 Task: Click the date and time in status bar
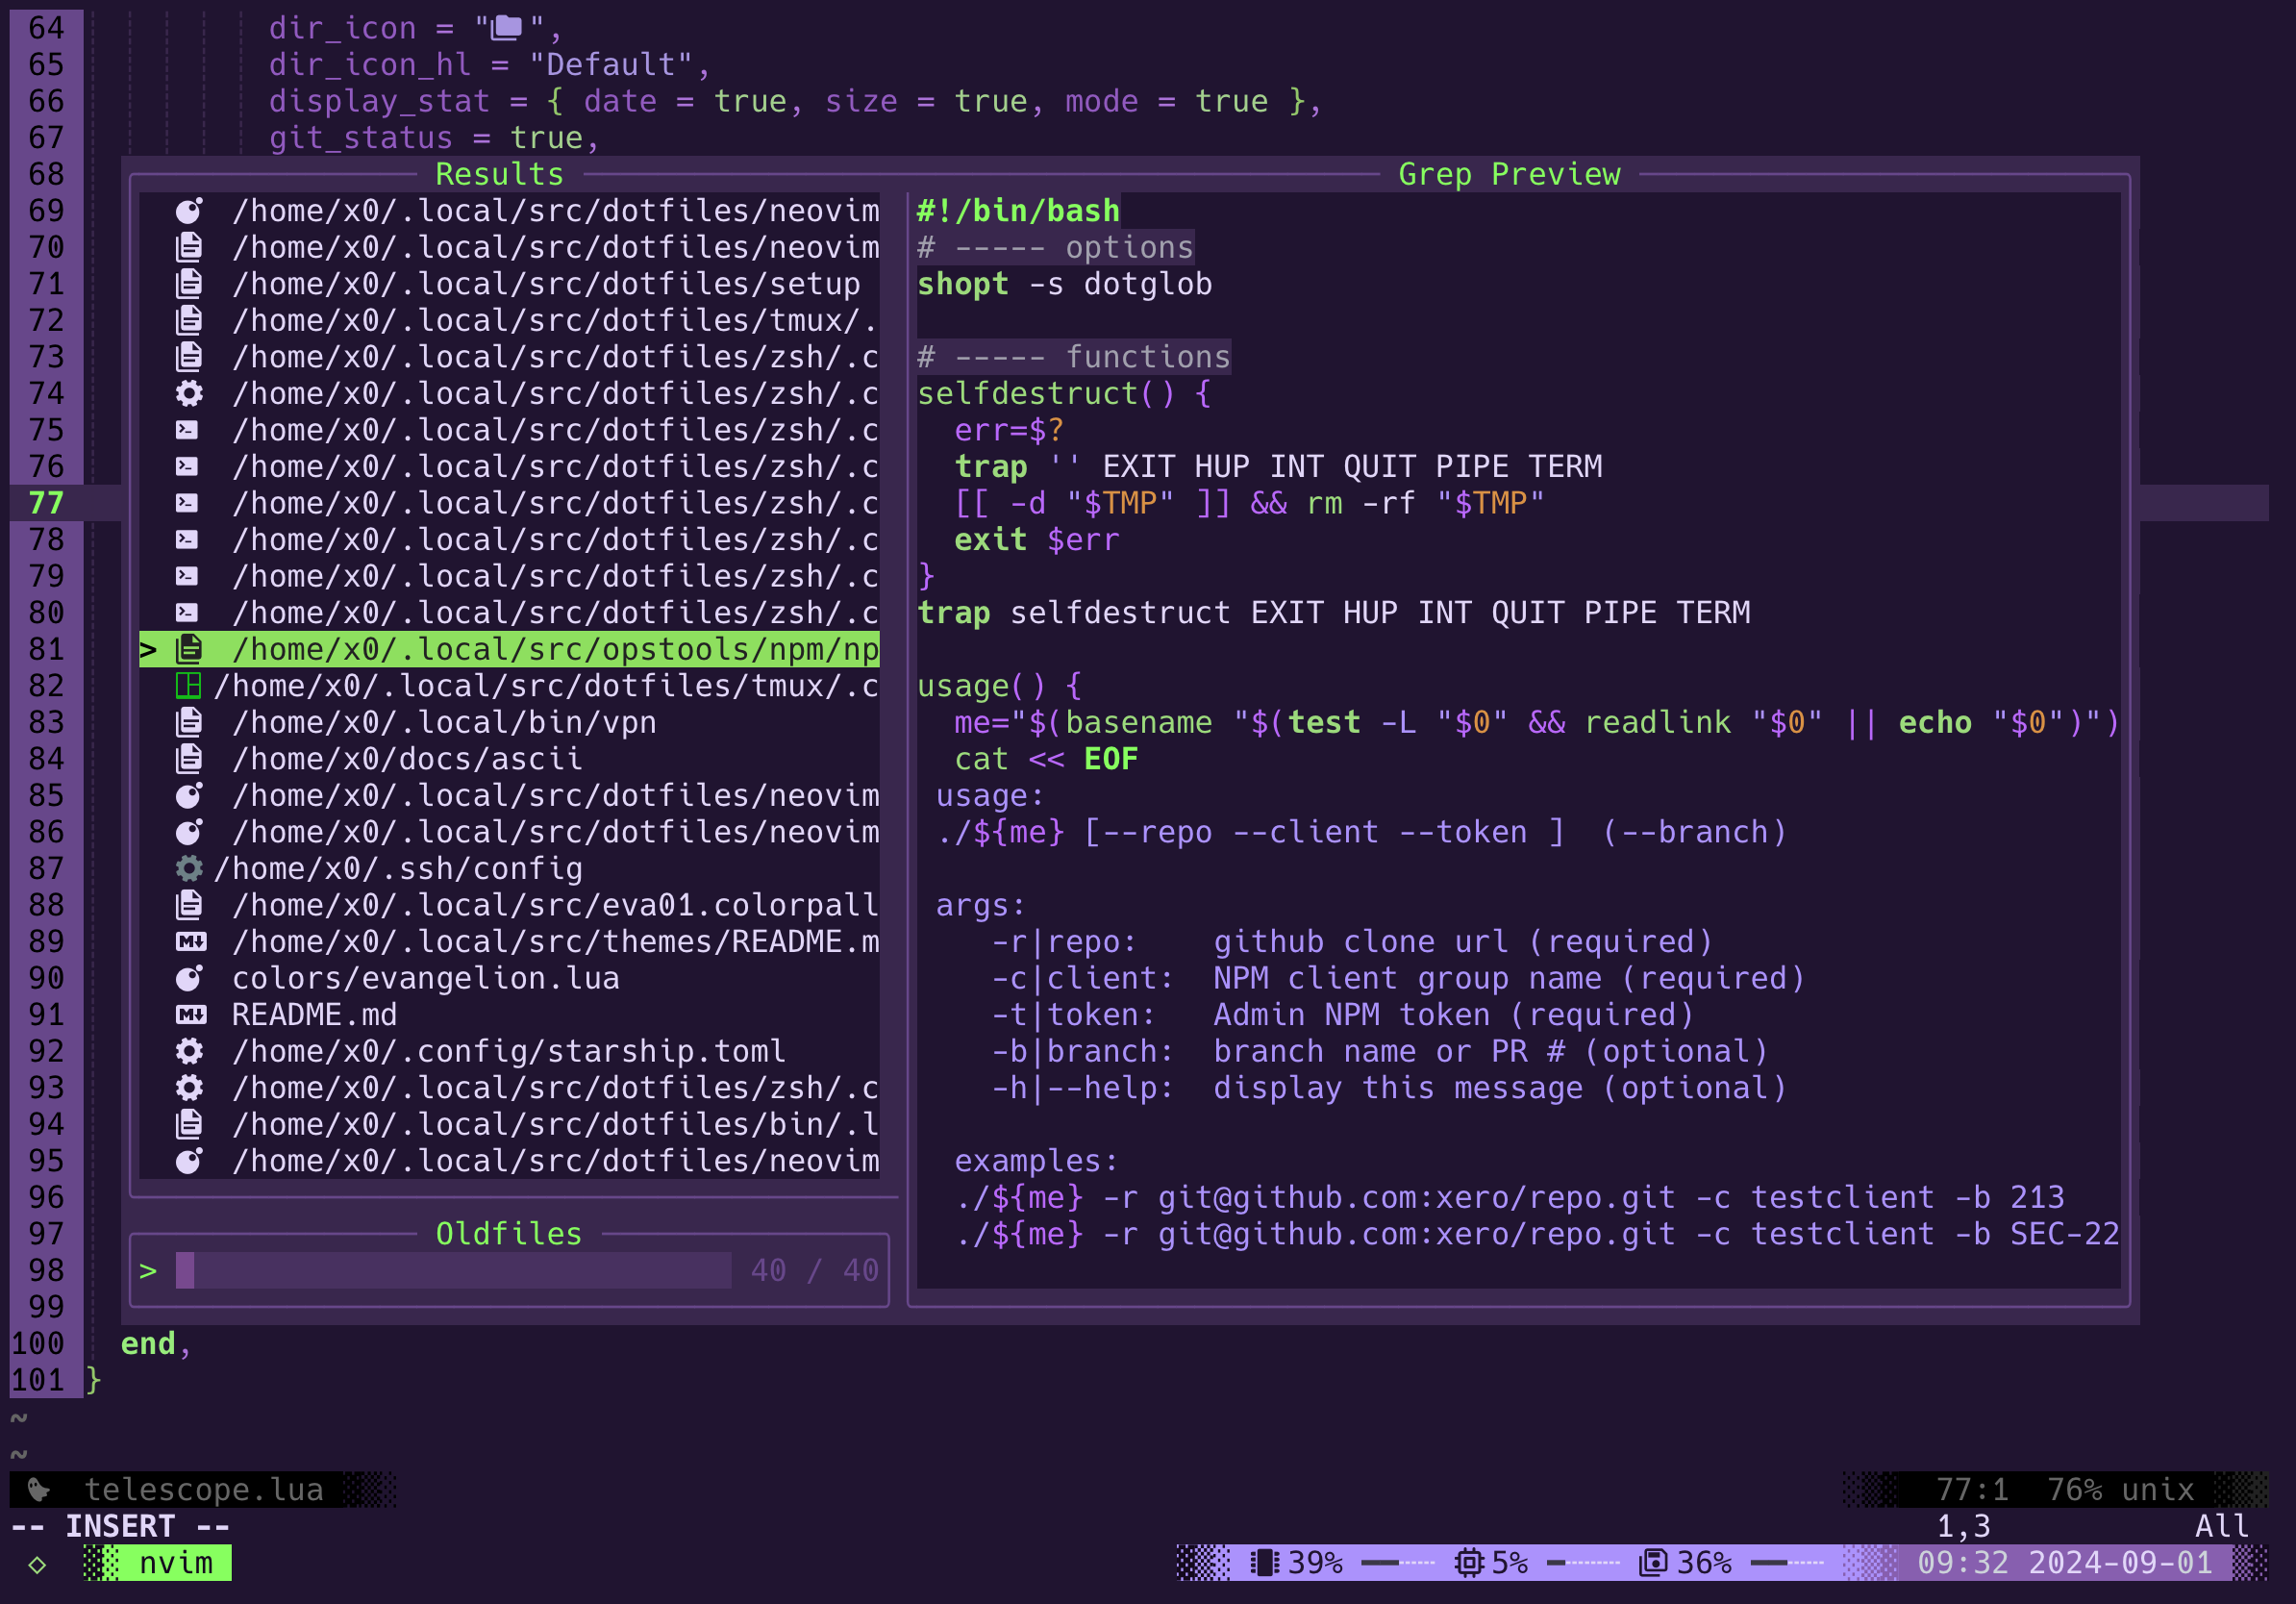[2064, 1563]
